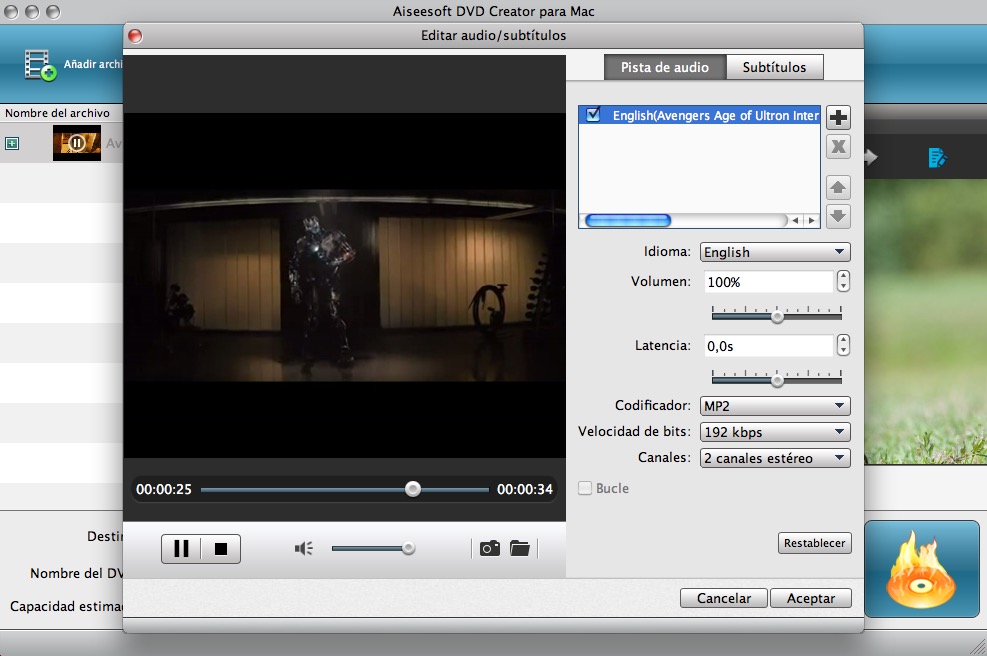The image size is (987, 656).
Task: Click the Restablecer button
Action: coord(815,543)
